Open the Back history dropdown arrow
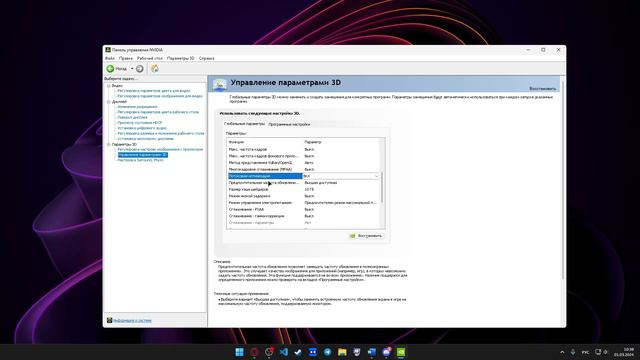This screenshot has height=360, width=640. pyautogui.click(x=132, y=69)
